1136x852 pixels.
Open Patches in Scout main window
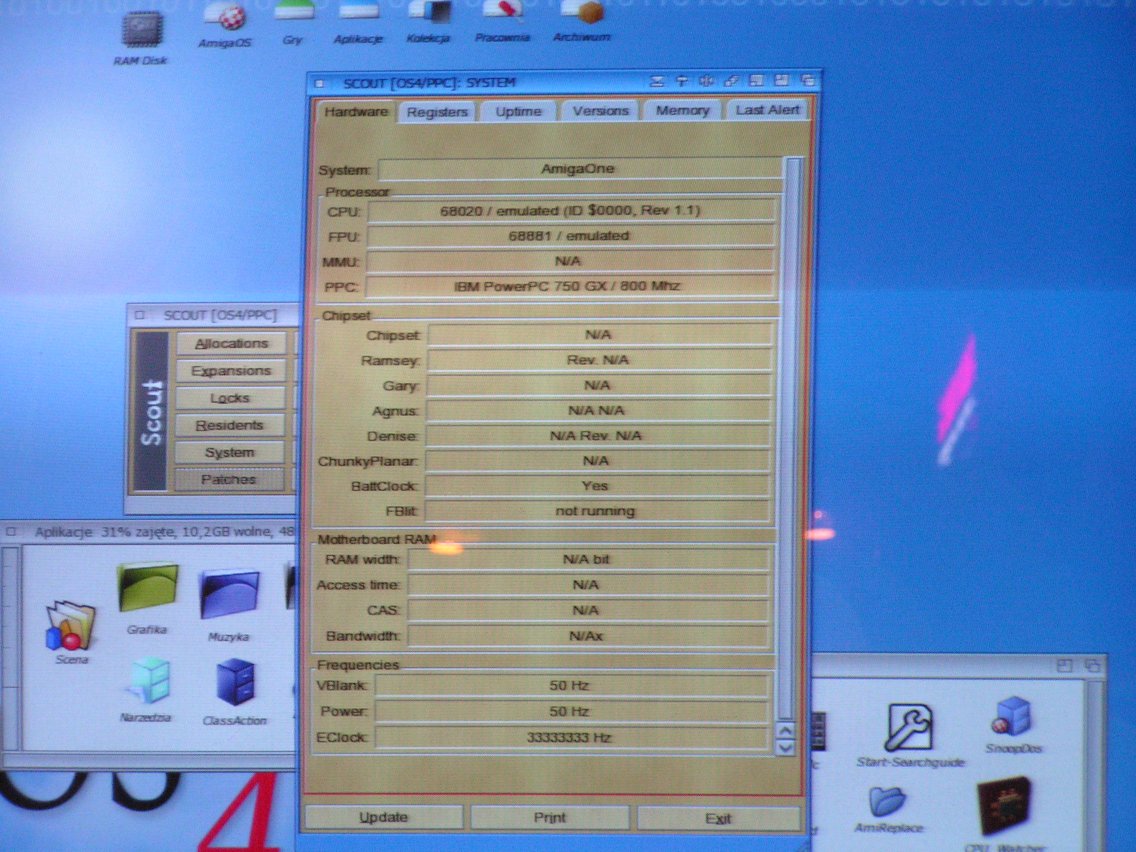(x=229, y=480)
